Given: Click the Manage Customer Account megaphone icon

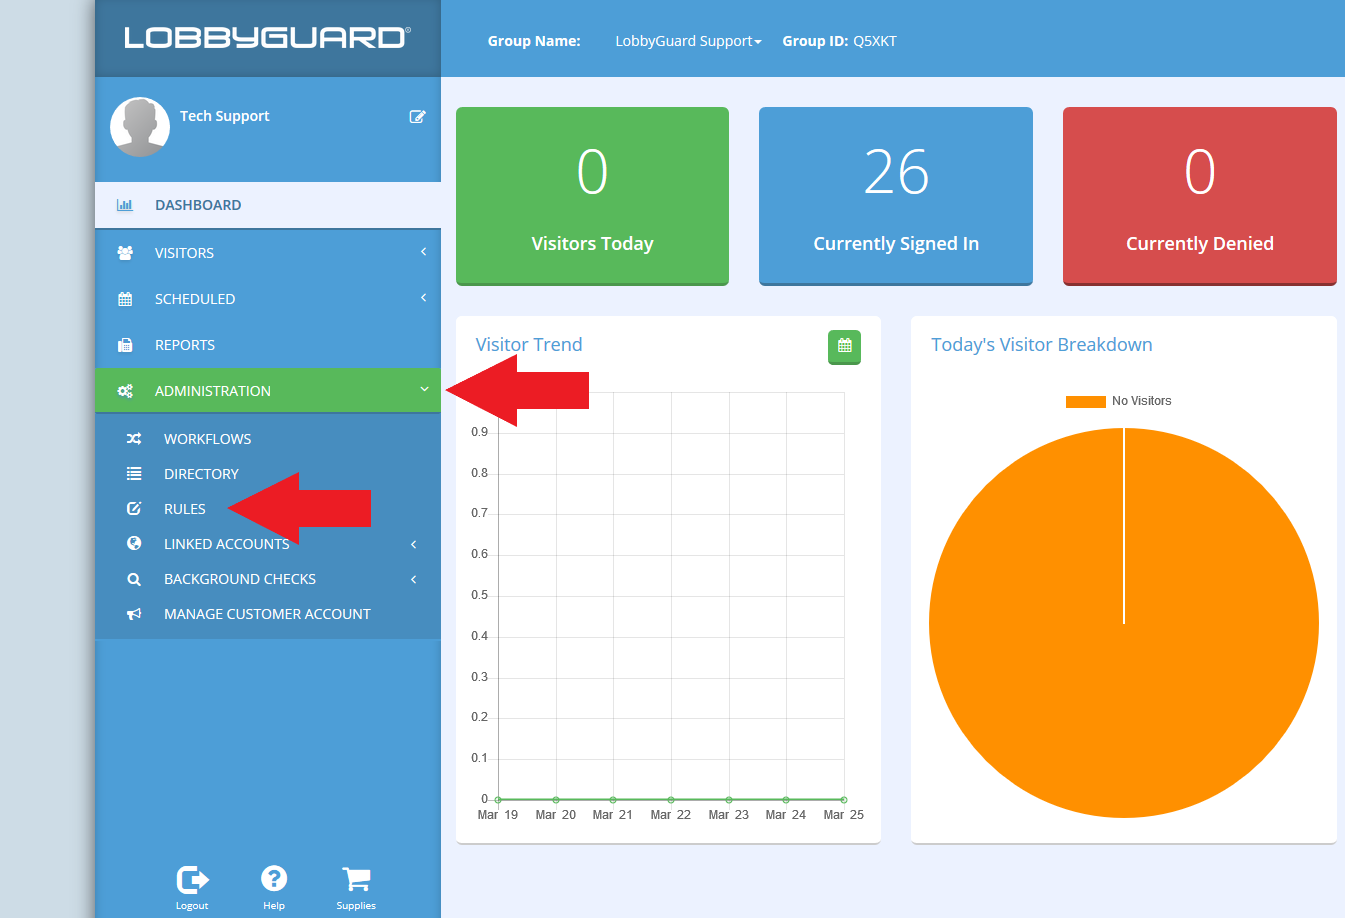Looking at the screenshot, I should point(134,614).
